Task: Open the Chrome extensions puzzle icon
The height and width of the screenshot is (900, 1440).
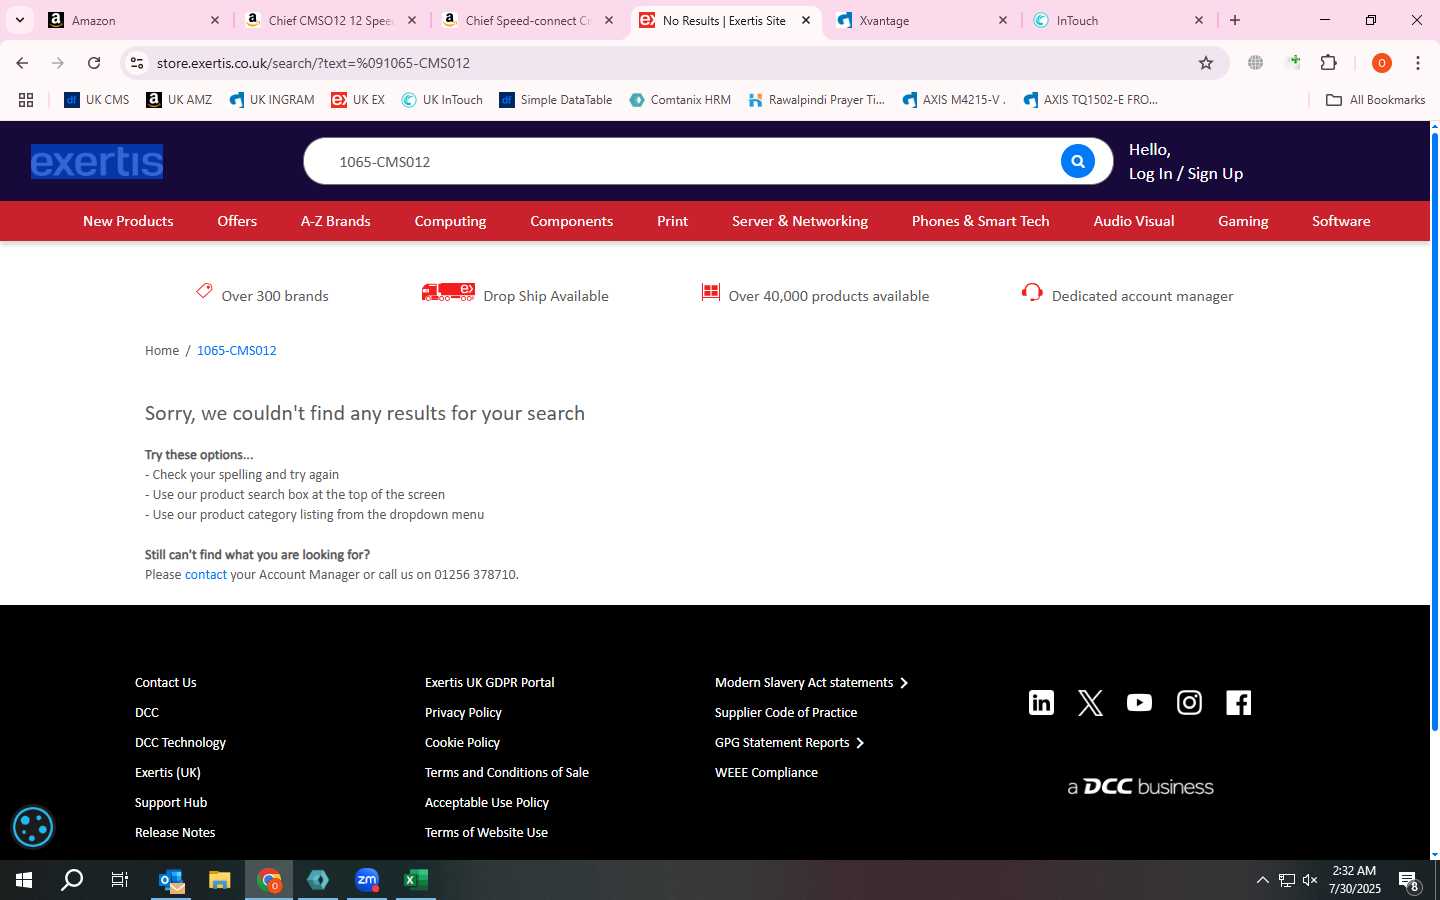Action: [x=1329, y=63]
